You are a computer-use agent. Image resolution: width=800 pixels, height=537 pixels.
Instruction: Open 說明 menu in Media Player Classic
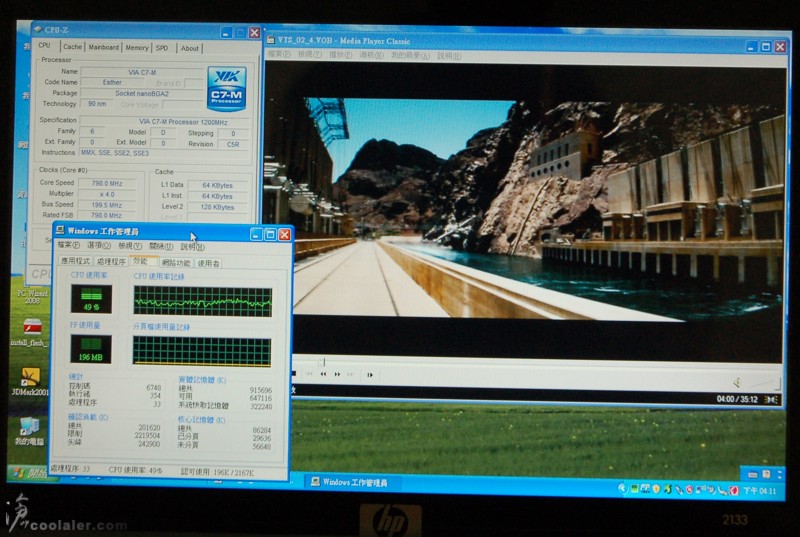pyautogui.click(x=449, y=56)
